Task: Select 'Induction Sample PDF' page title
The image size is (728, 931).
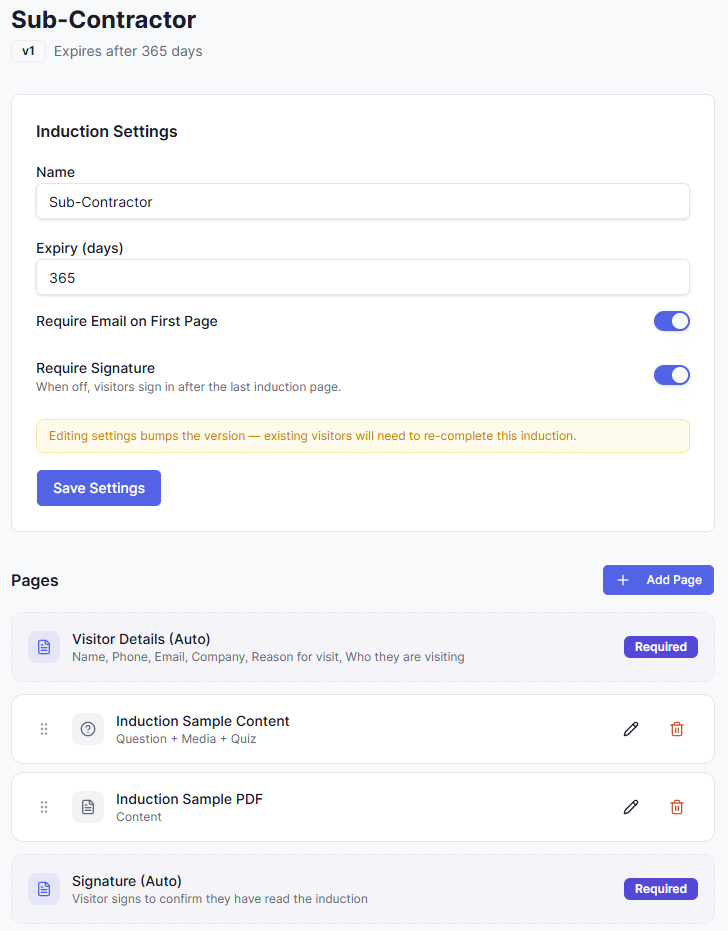Action: click(189, 799)
